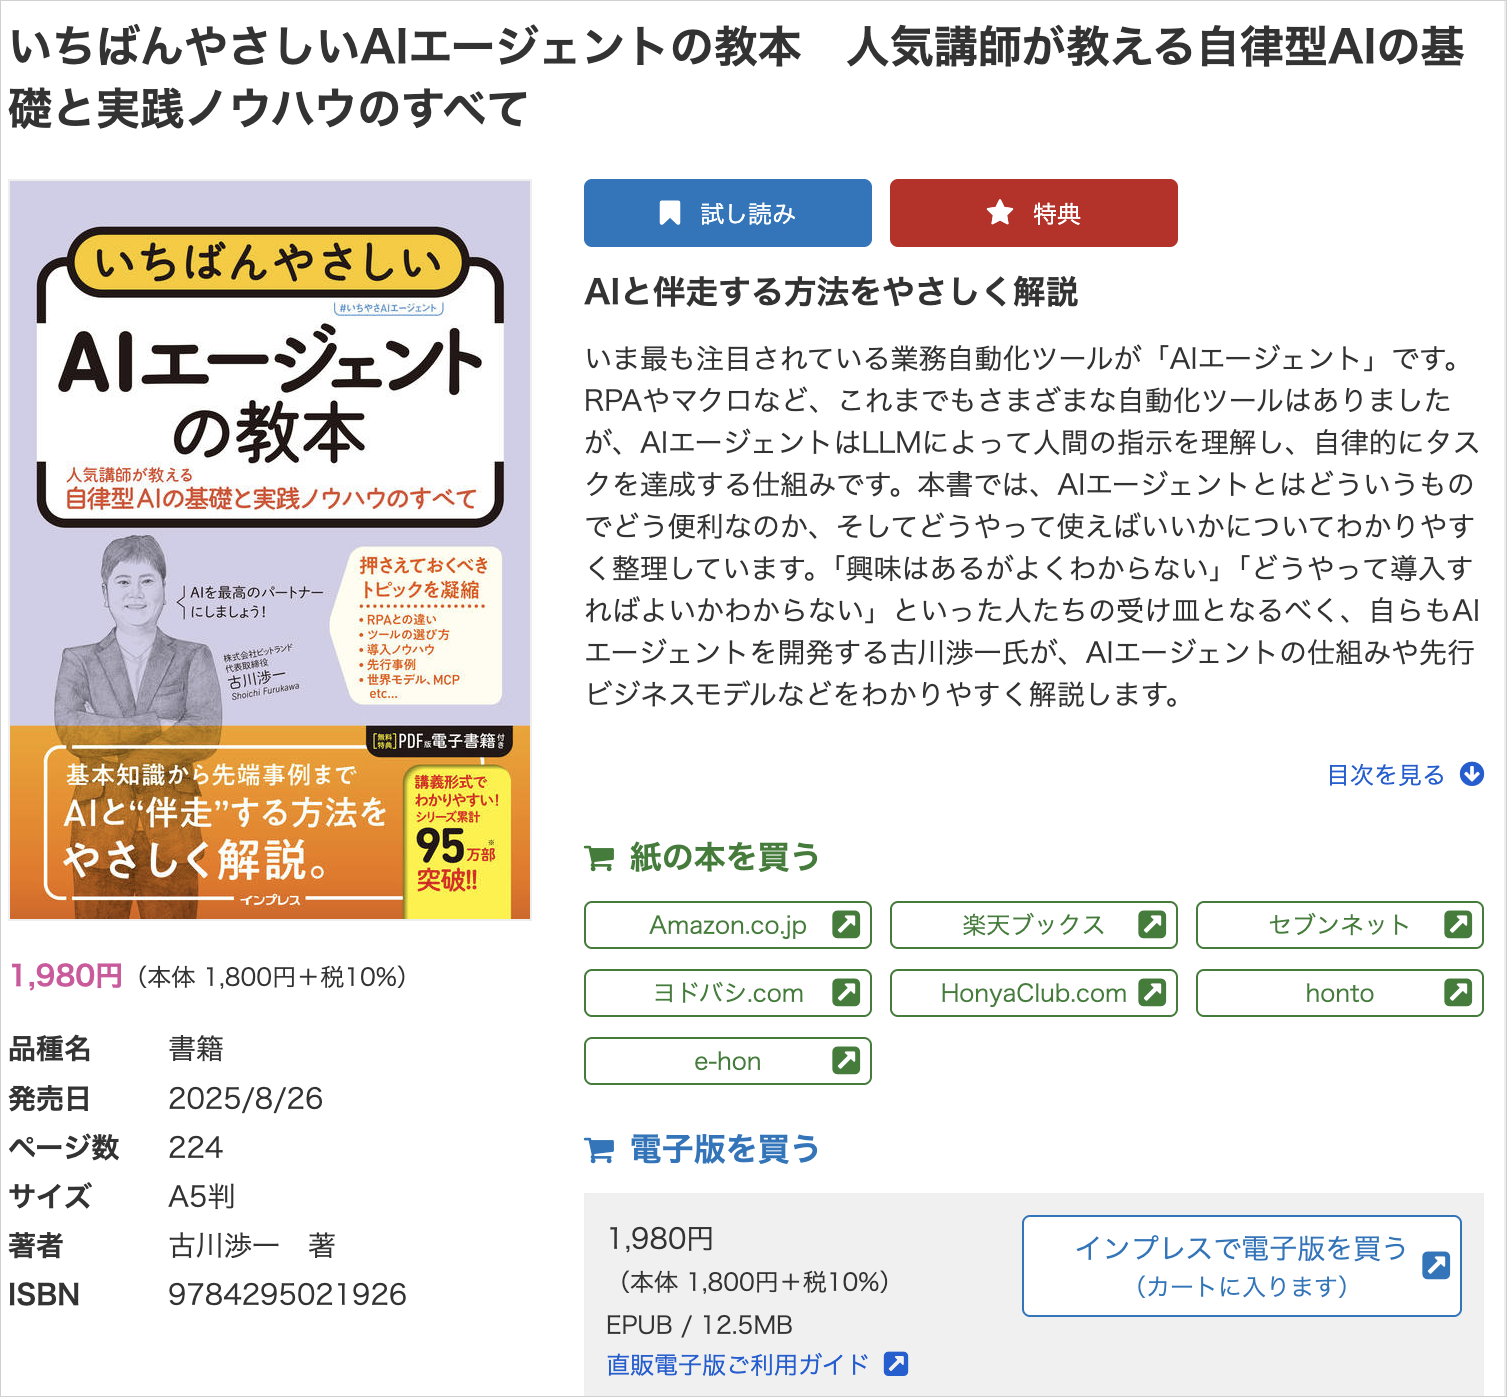Click the book cover image
Viewport: 1507px width, 1397px height.
click(x=270, y=550)
